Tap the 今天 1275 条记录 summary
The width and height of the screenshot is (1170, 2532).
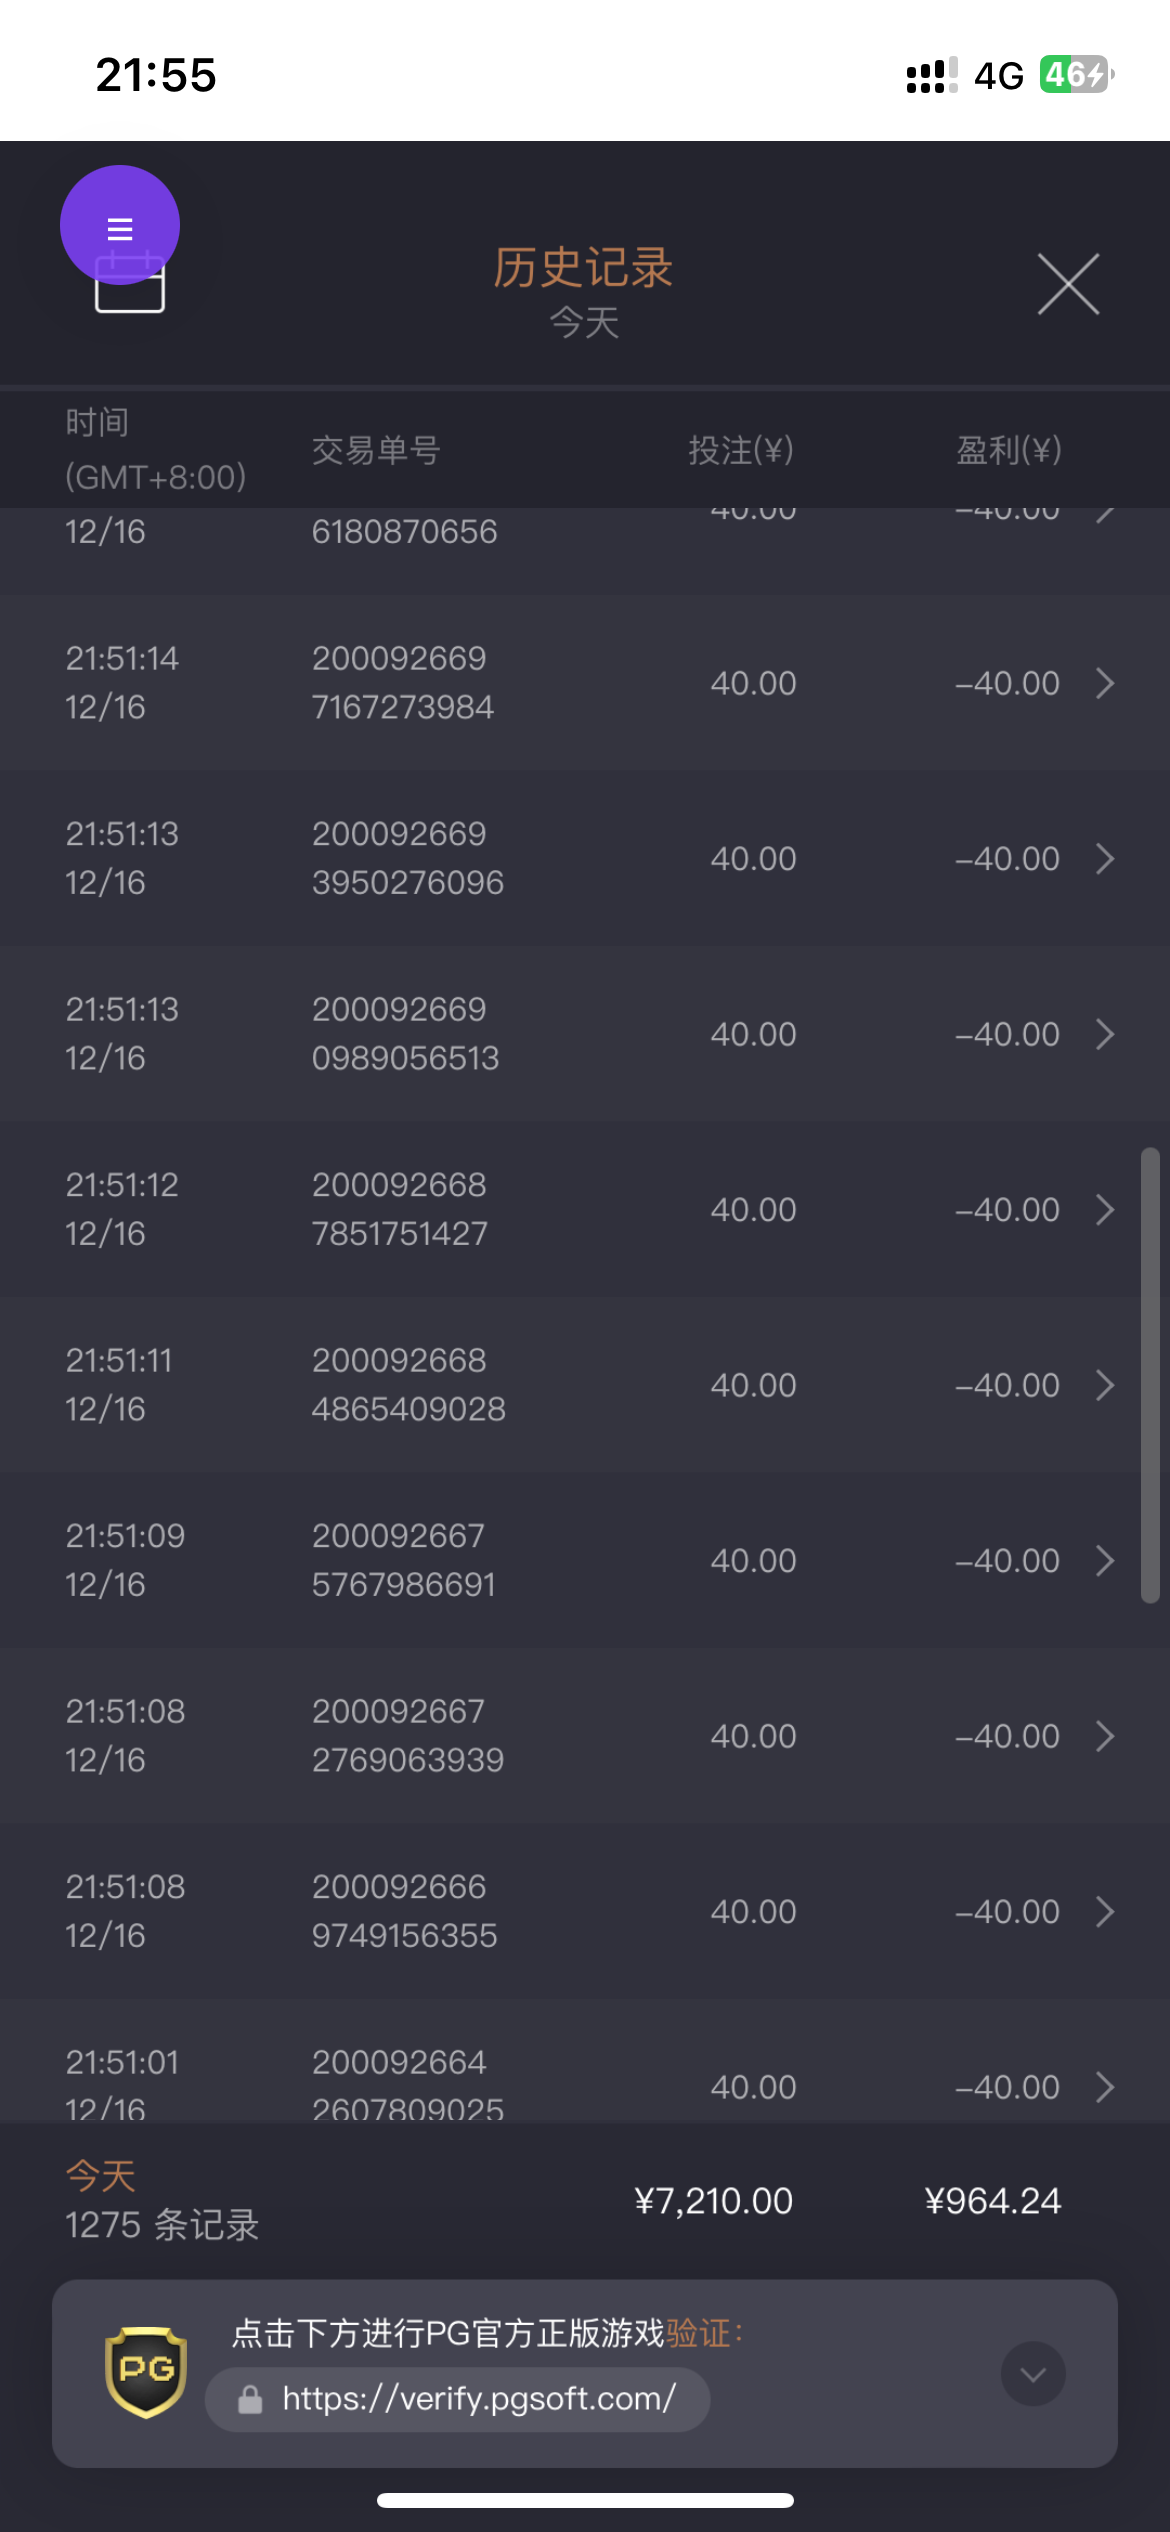point(162,2201)
